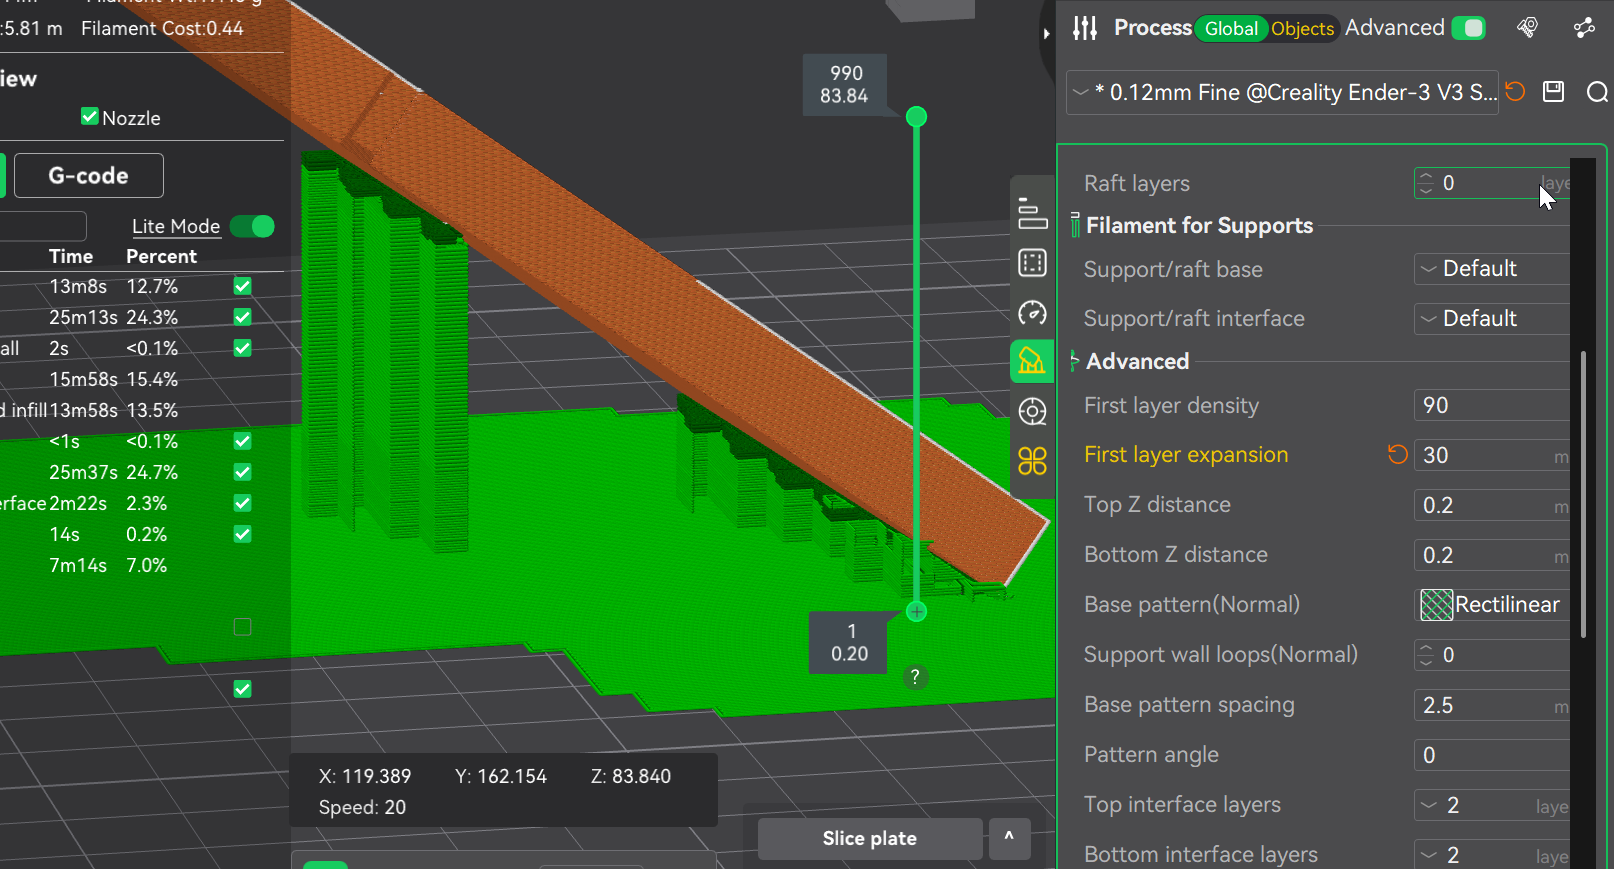
Task: Open the Others settings clover icon
Action: tap(1032, 461)
